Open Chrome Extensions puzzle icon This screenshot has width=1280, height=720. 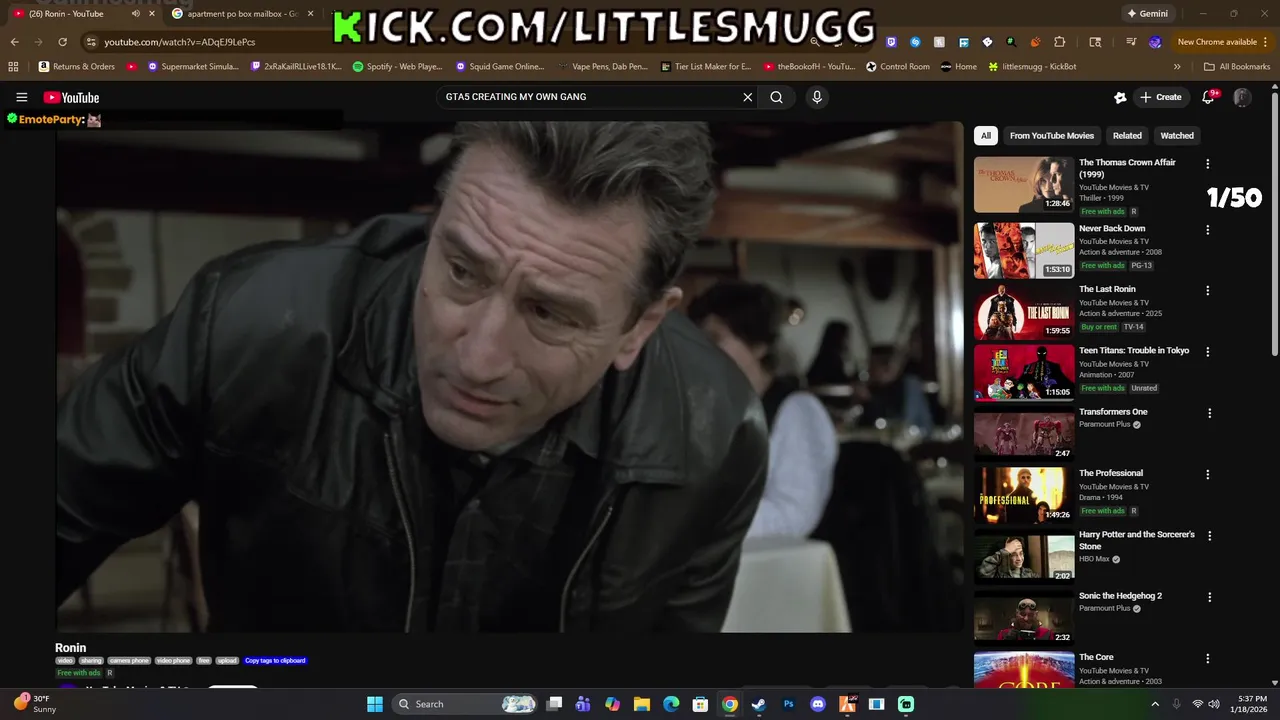point(1060,42)
